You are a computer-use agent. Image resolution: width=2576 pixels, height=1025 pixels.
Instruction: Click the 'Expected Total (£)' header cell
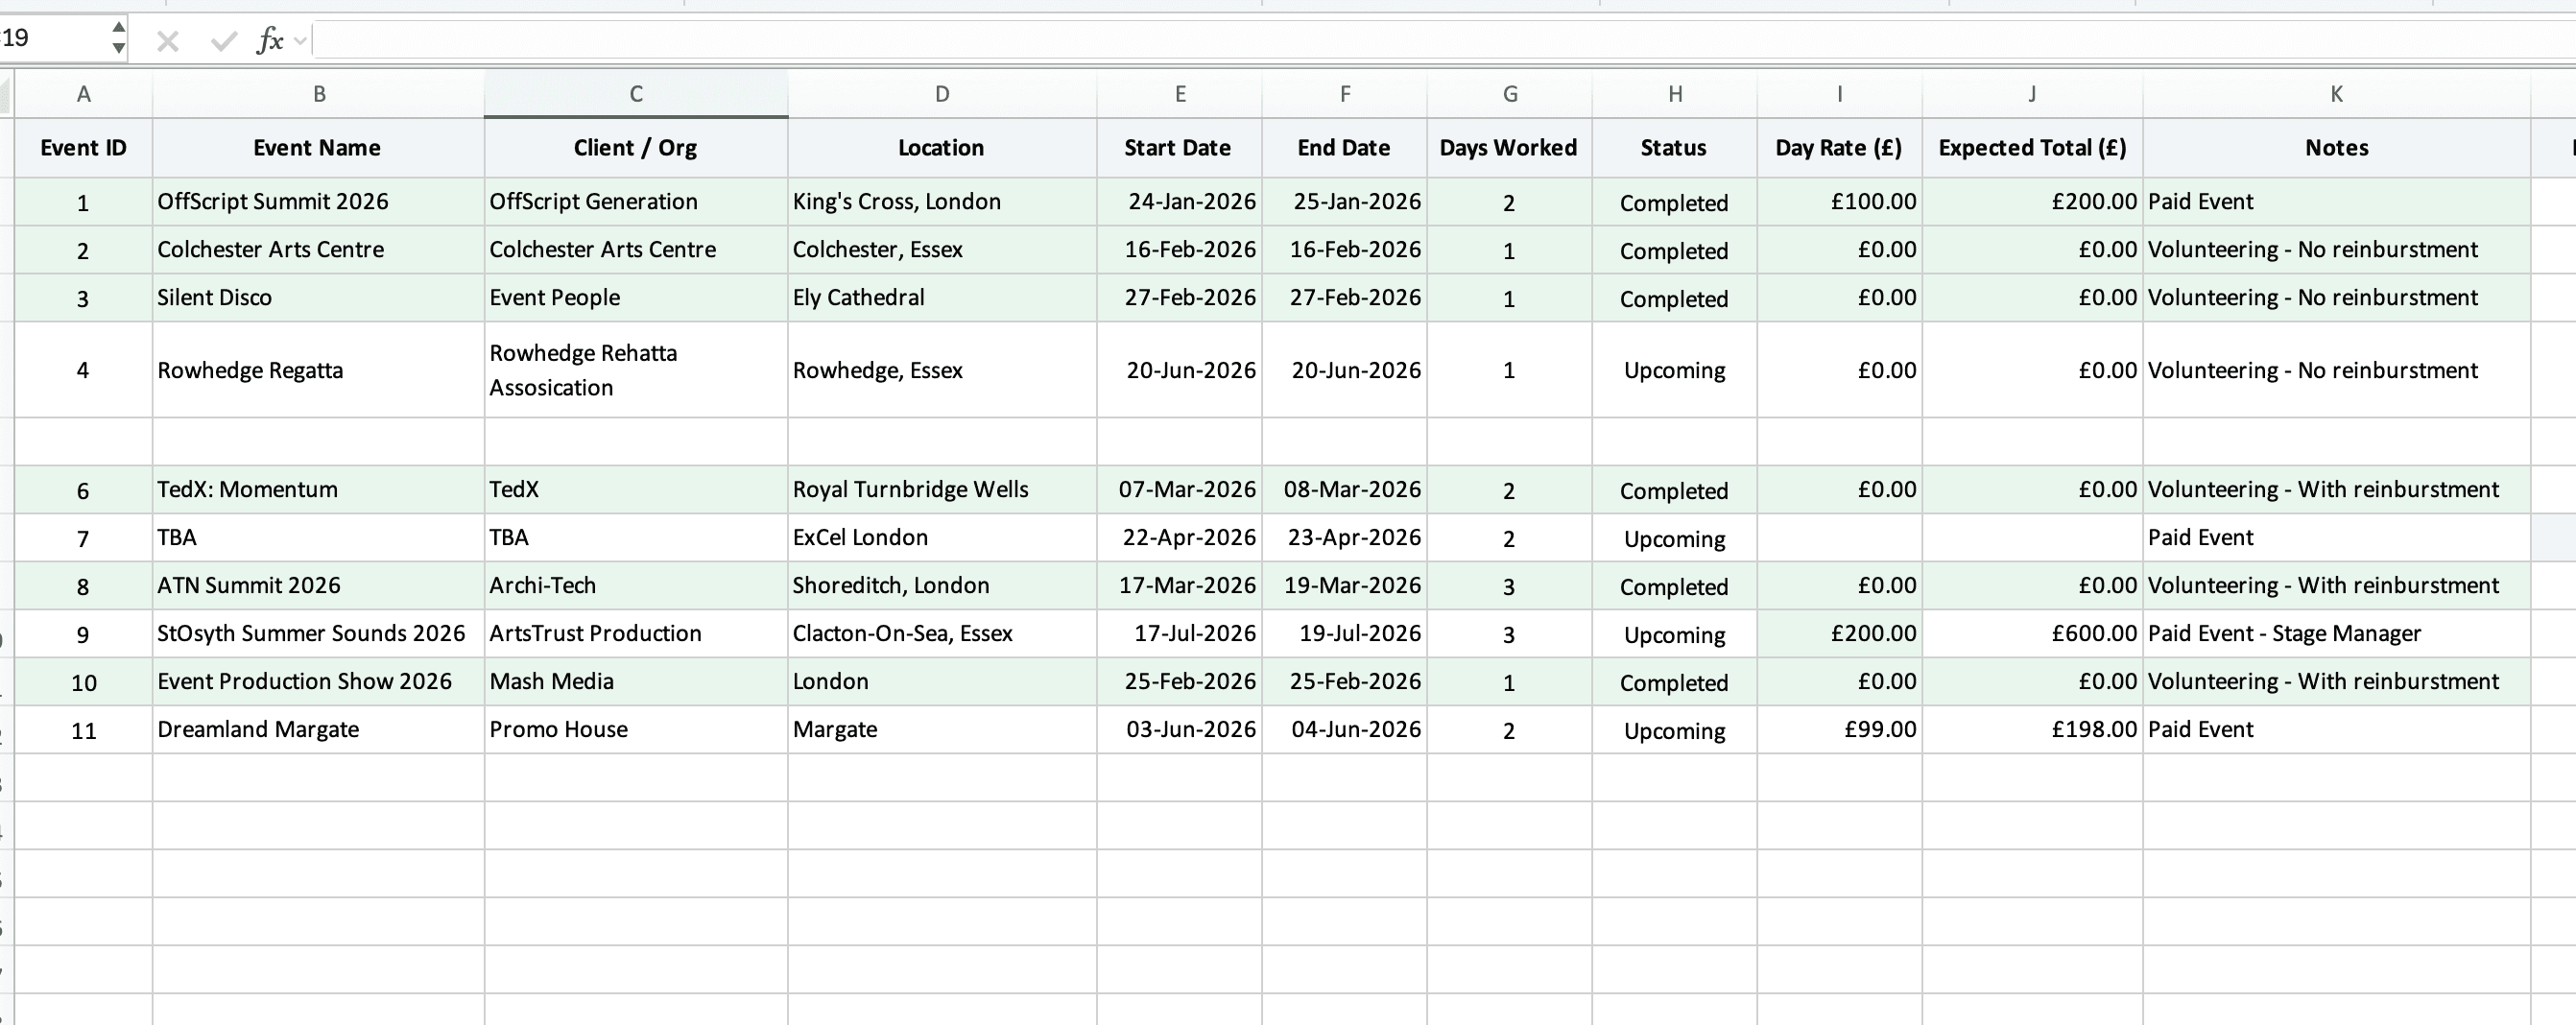(x=2032, y=148)
